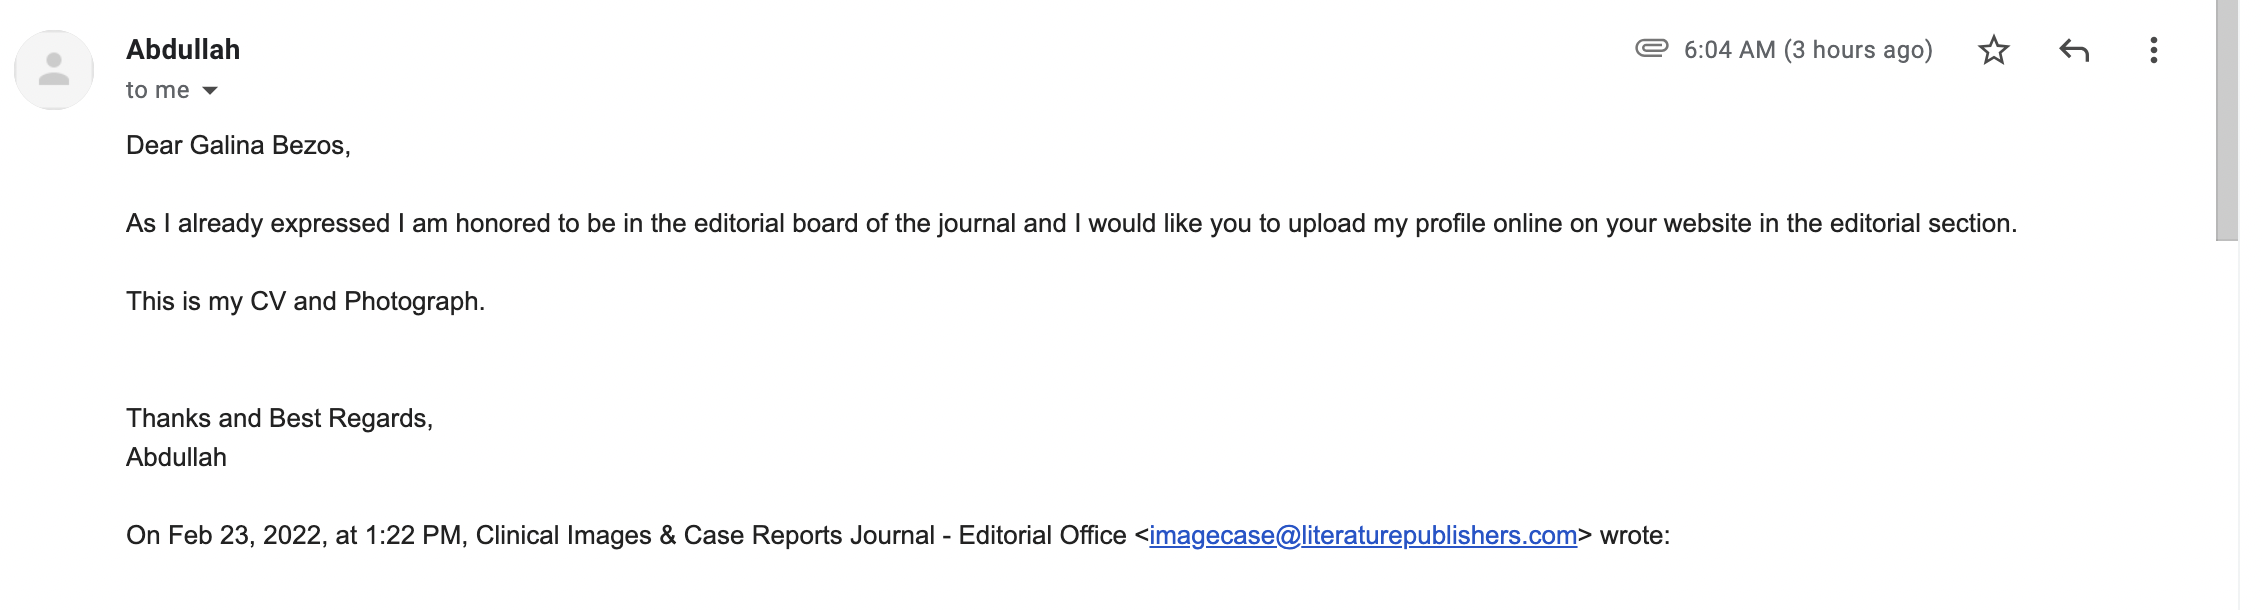Click the vertical scrollbar thumb
2262x610 pixels.
tap(2226, 120)
